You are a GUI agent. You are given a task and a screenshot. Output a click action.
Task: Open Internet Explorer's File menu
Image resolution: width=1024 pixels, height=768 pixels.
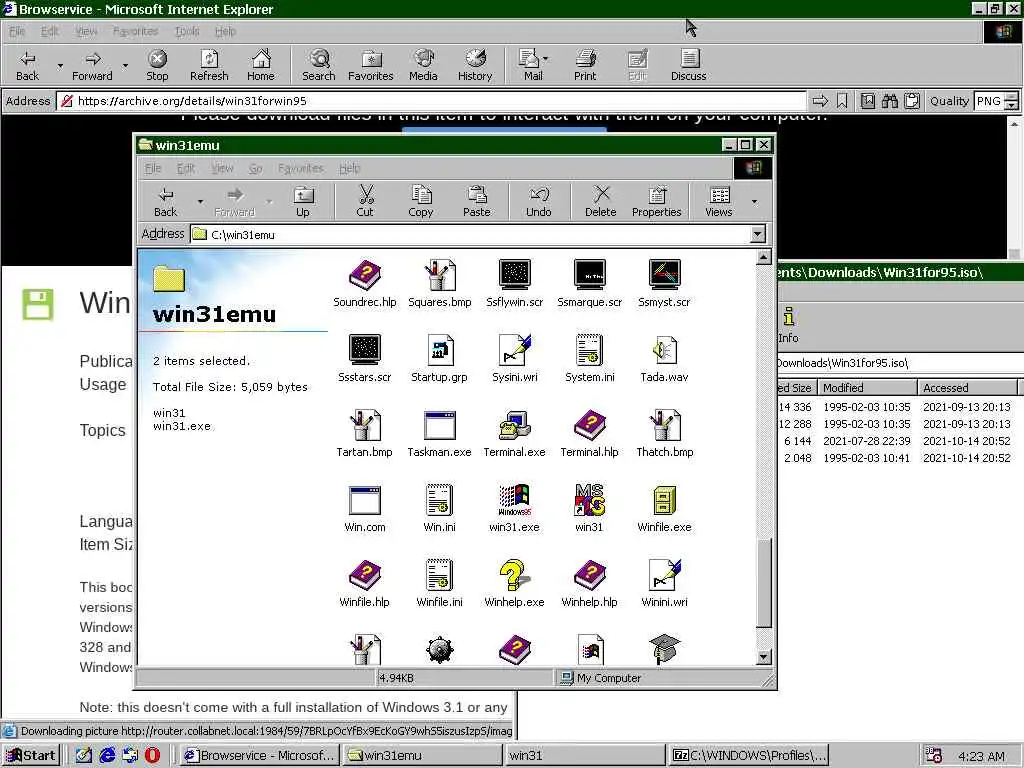(17, 31)
